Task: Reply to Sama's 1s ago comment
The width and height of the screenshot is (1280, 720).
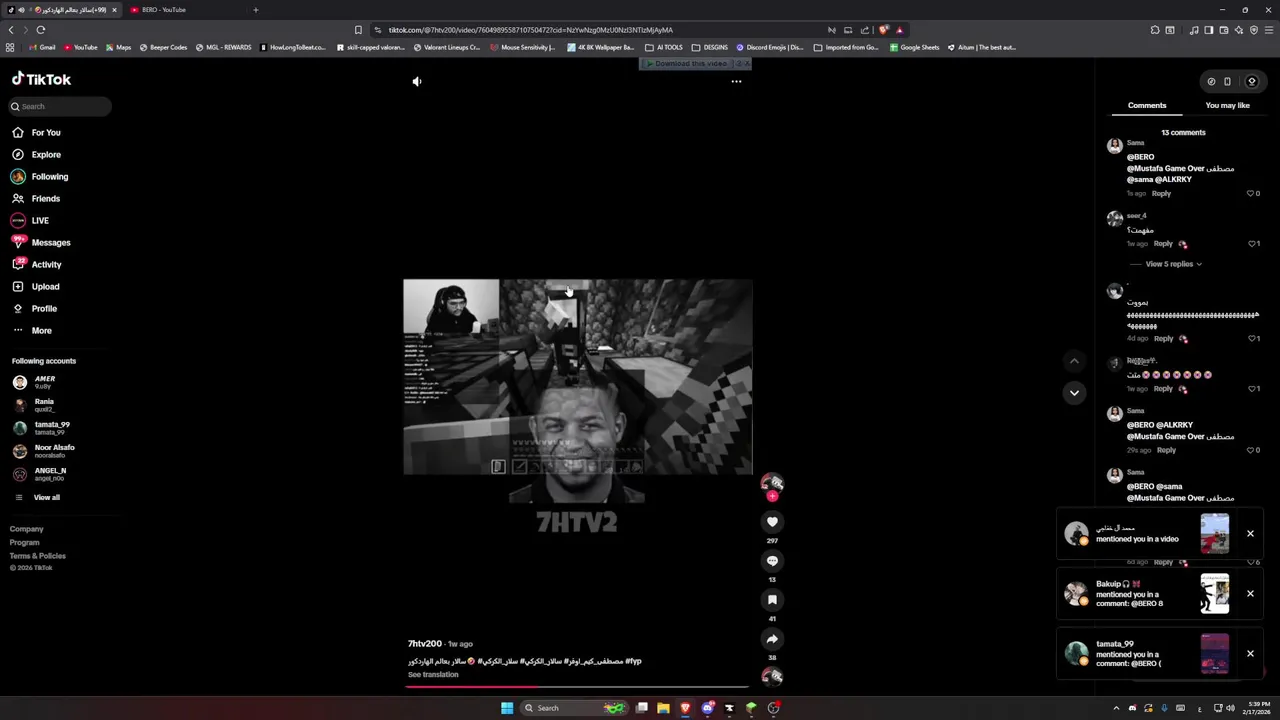Action: tap(1161, 193)
